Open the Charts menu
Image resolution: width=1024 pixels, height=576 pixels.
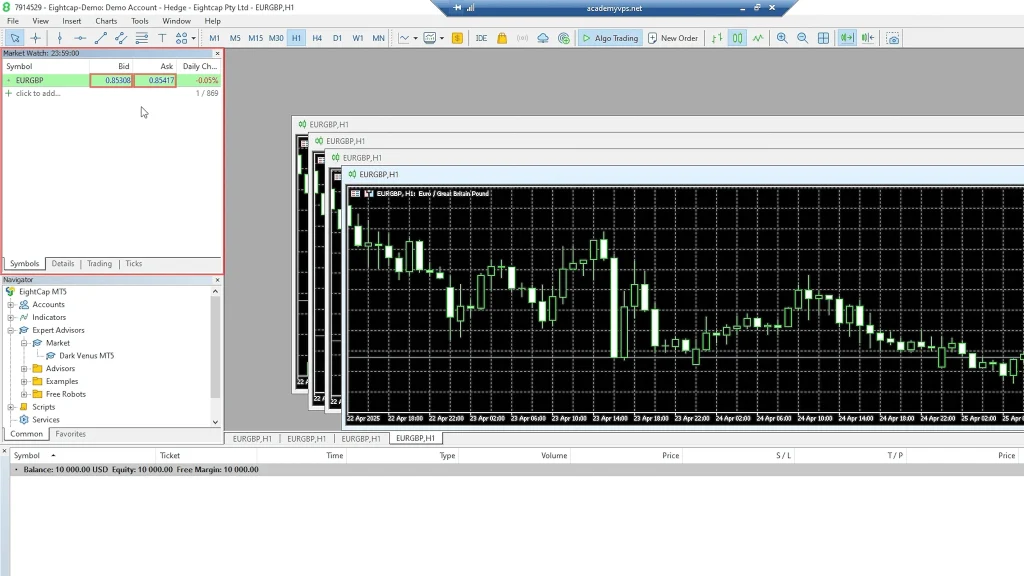click(106, 21)
